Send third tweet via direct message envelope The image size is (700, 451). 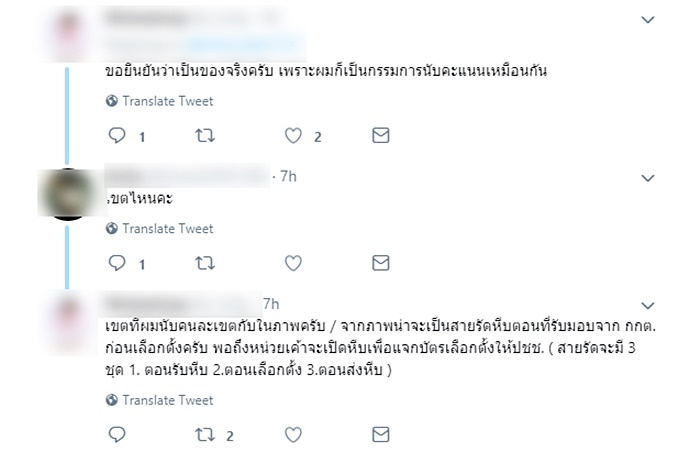click(x=380, y=435)
